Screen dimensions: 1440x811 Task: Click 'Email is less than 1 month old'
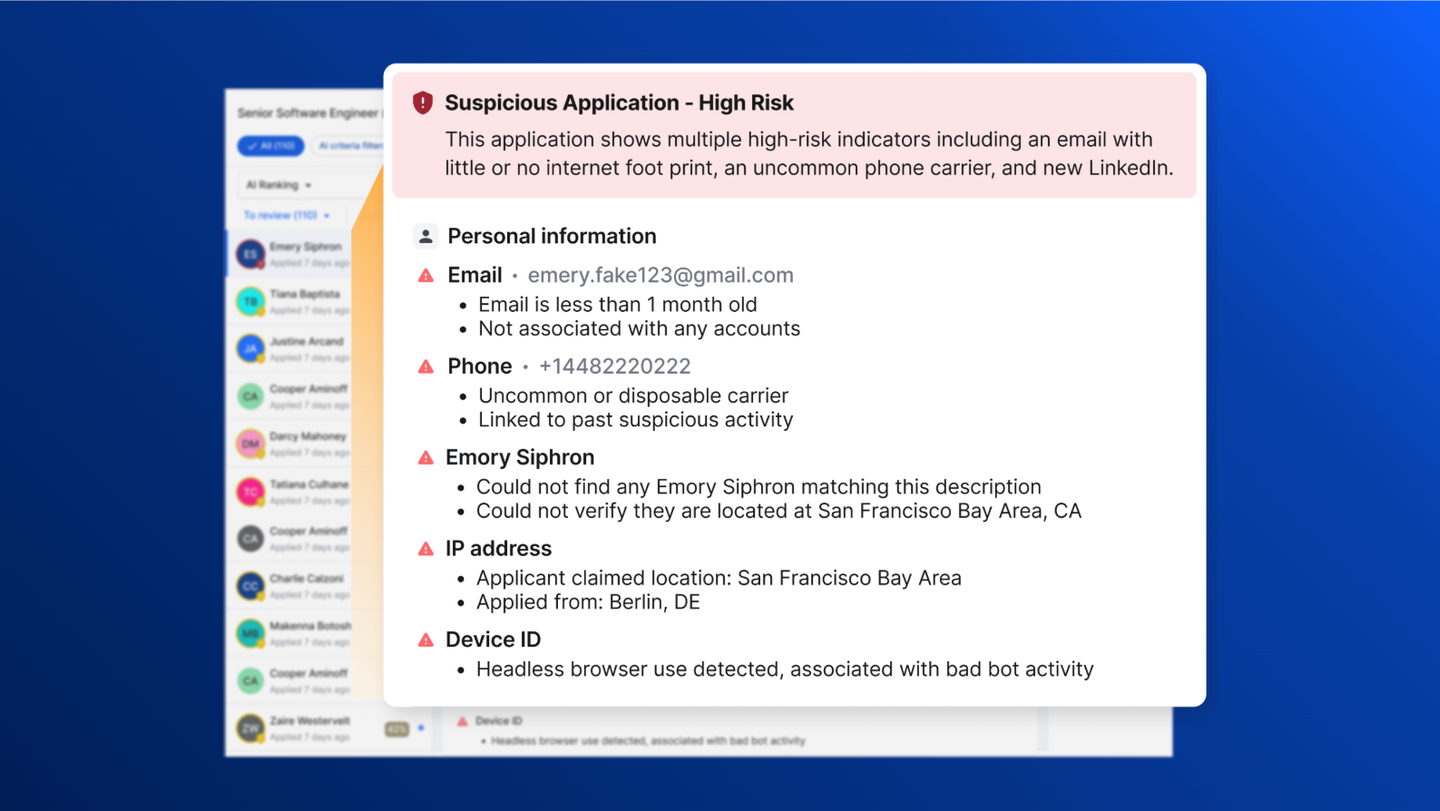(x=617, y=304)
